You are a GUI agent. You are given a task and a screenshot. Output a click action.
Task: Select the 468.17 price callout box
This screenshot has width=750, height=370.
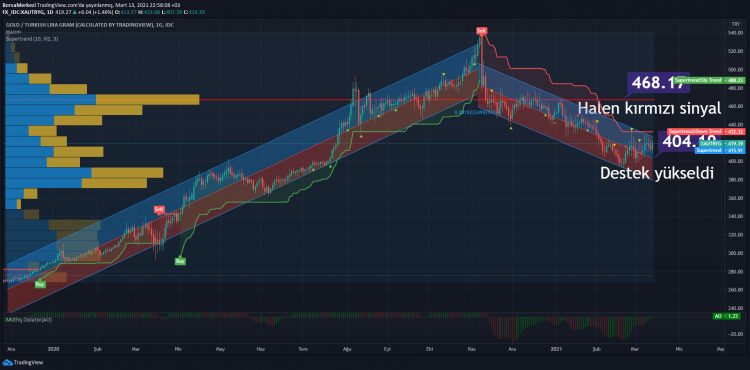coord(658,83)
